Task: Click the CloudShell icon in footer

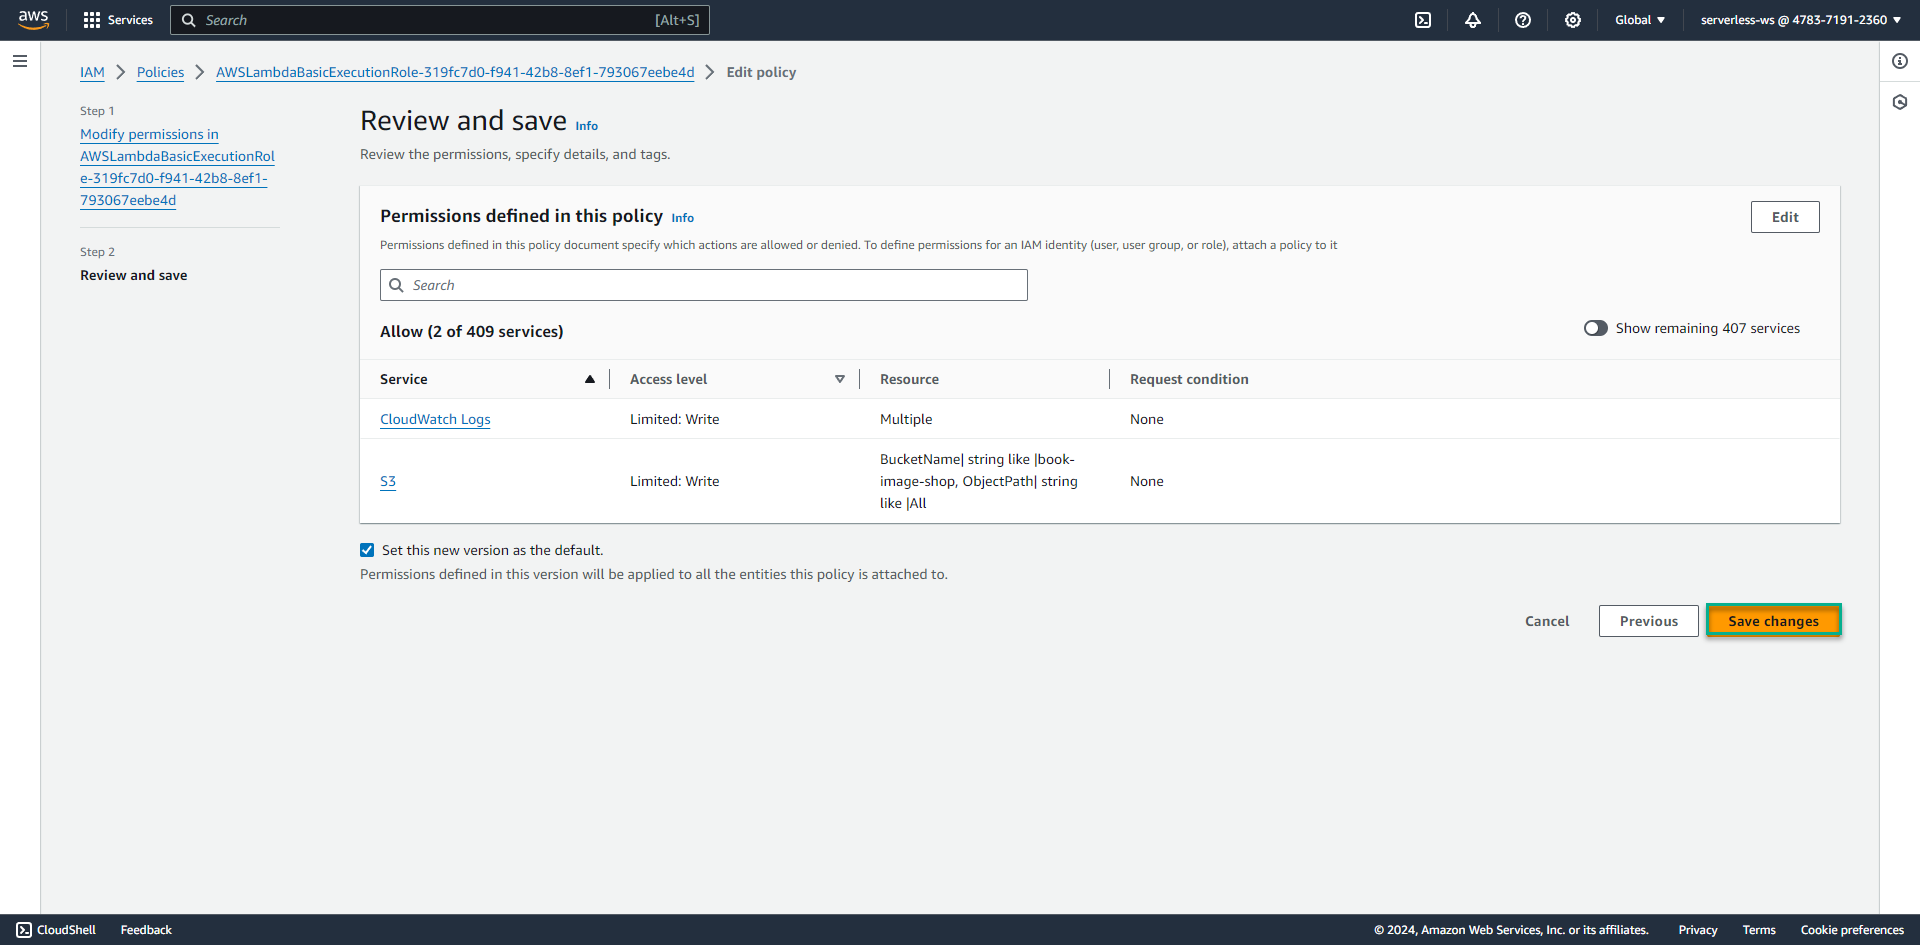Action: [x=24, y=930]
